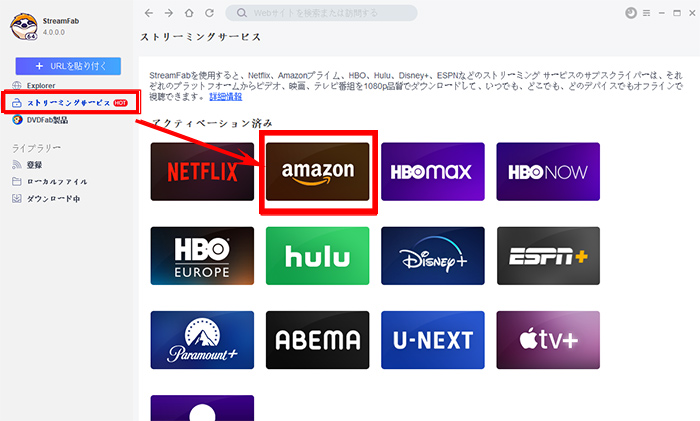Click the StreamFab app name text
700x421 pixels.
[61, 21]
